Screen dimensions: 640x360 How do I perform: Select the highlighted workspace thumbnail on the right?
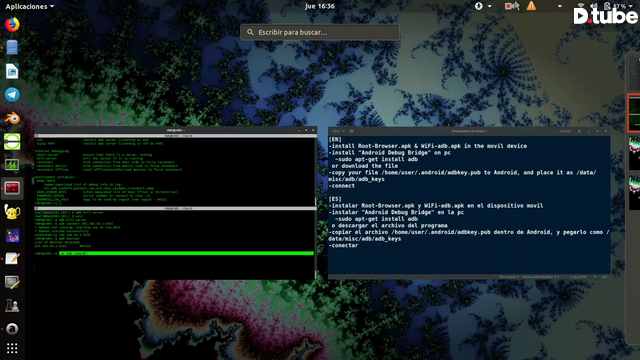coord(634,113)
